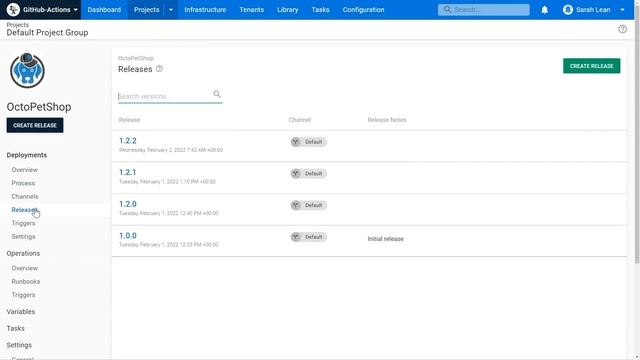Open the Library menu

coord(287,9)
